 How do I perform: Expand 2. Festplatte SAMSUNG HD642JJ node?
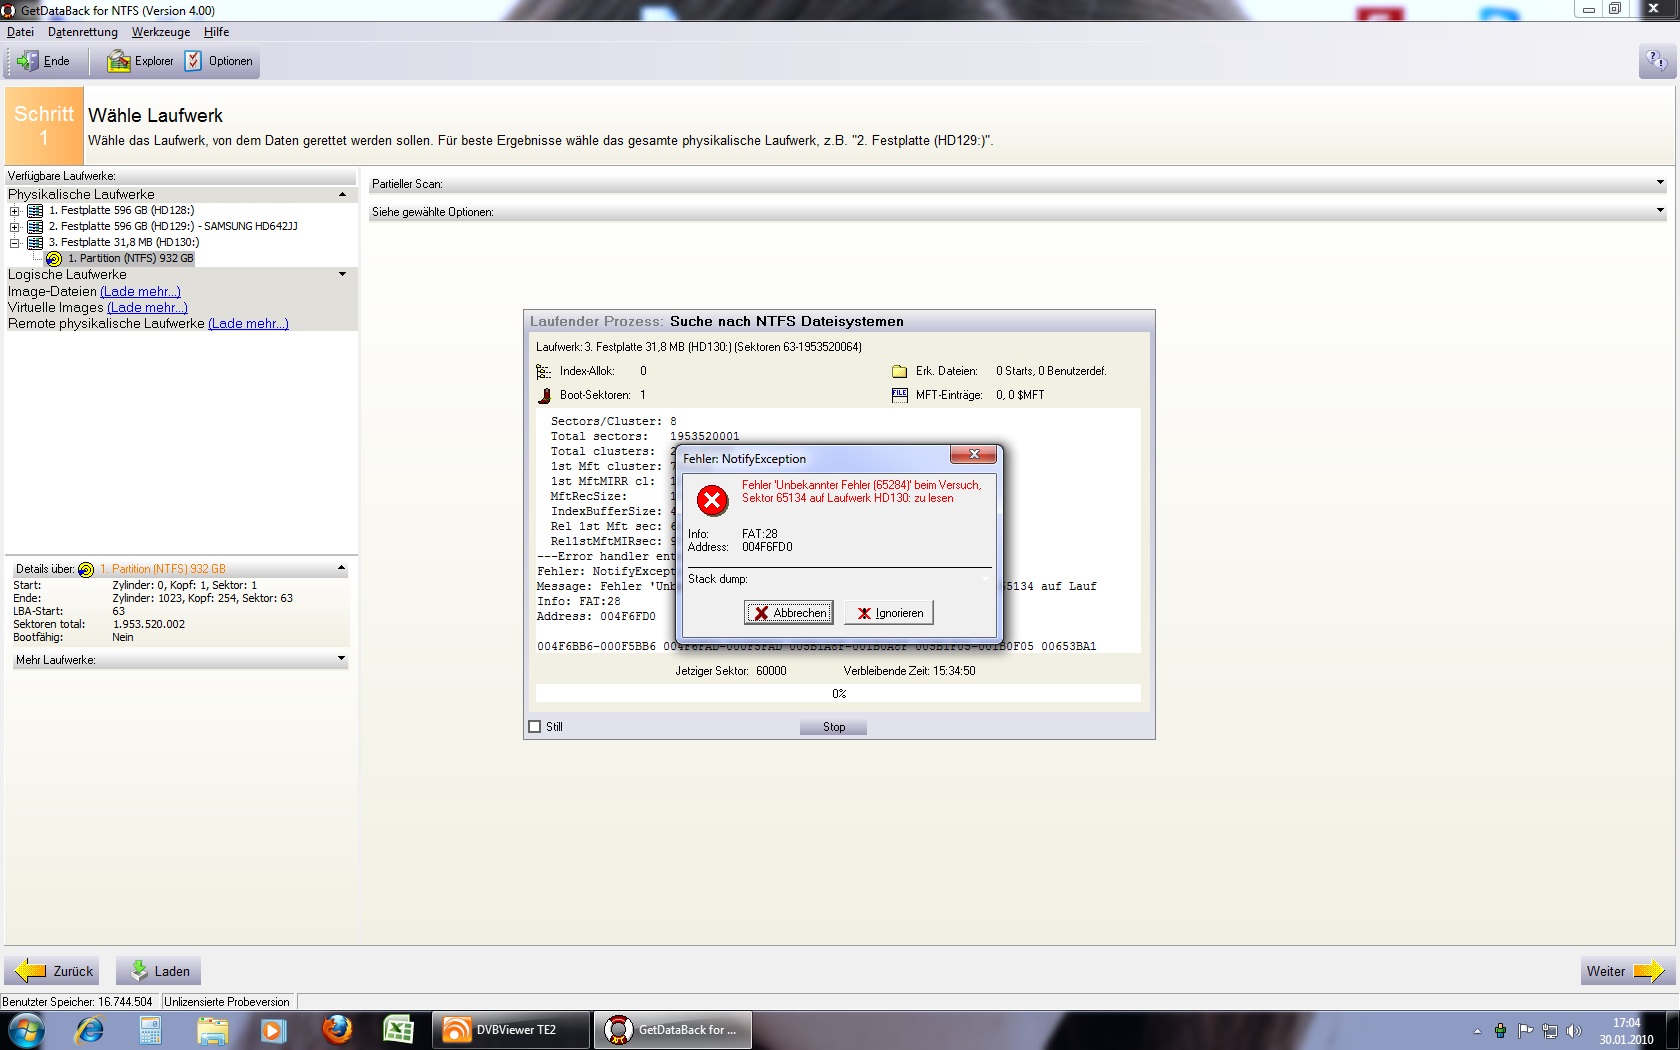(x=15, y=227)
